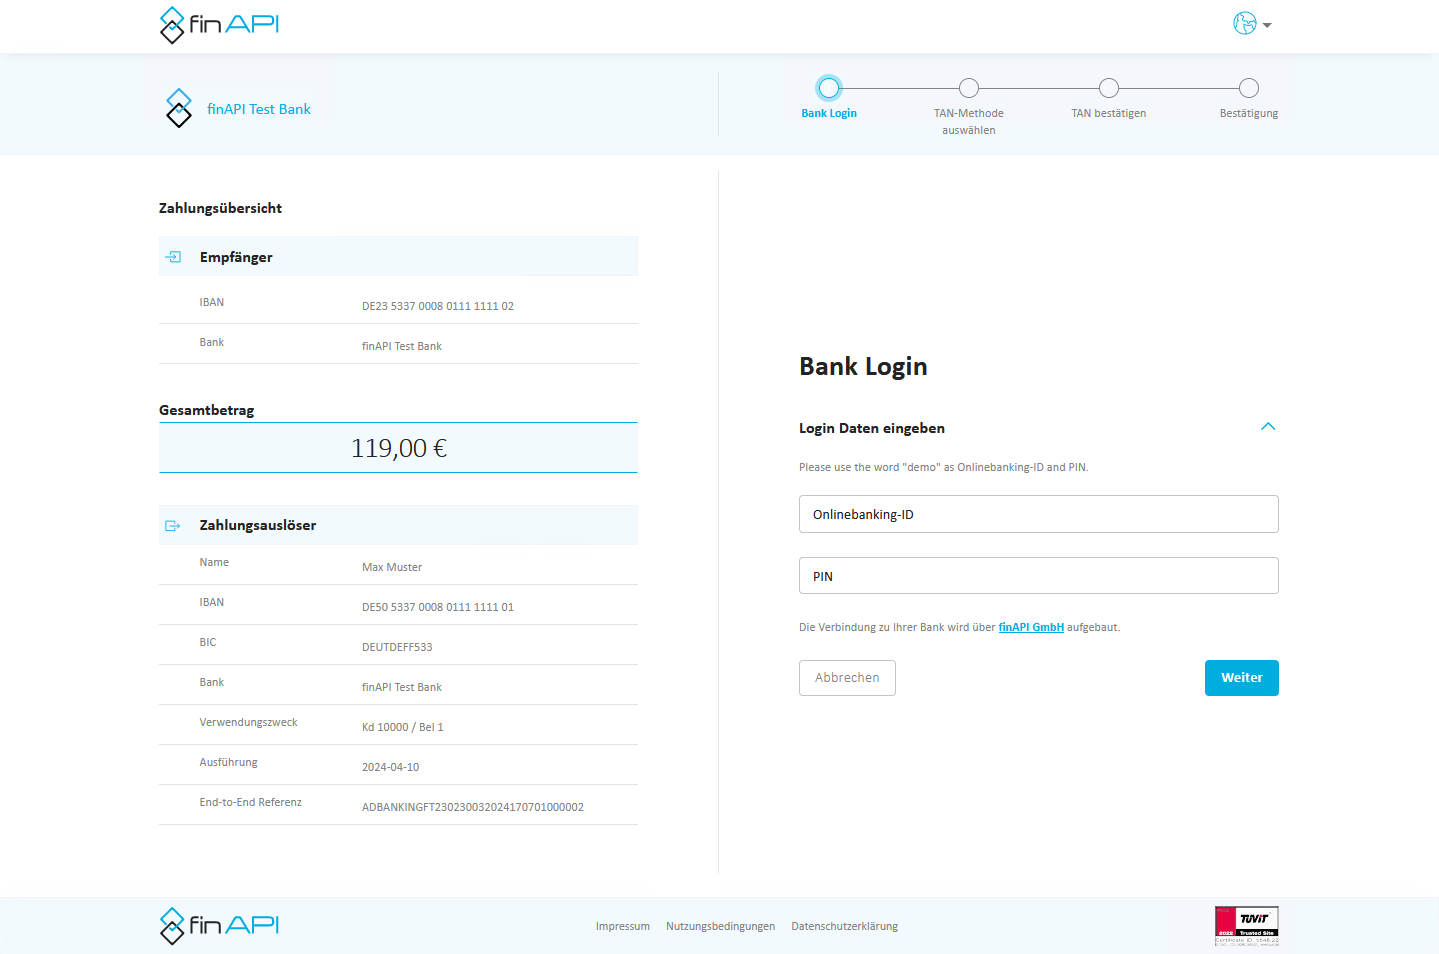This screenshot has height=954, width=1439.
Task: Continue with the Weiter button
Action: (x=1242, y=678)
